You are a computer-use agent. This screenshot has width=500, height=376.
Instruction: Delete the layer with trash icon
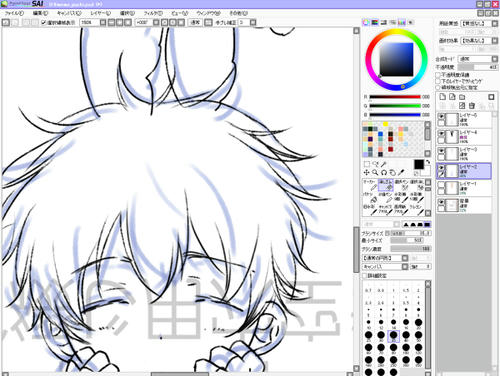(x=472, y=106)
